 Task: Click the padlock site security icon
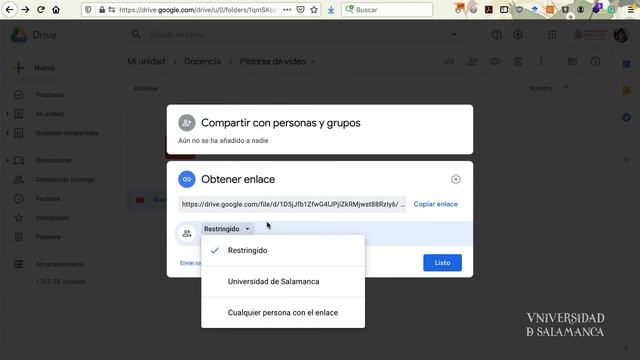coord(102,9)
